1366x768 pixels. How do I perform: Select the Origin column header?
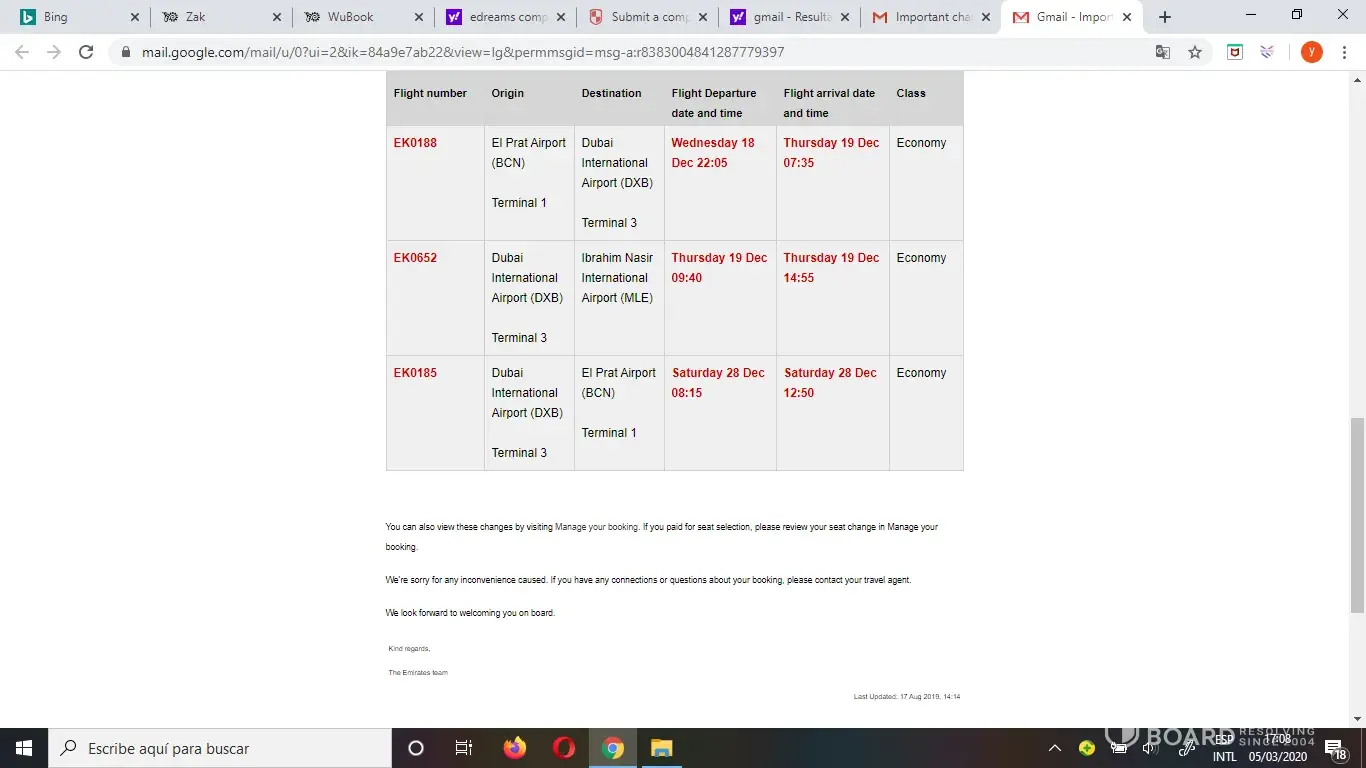[508, 93]
